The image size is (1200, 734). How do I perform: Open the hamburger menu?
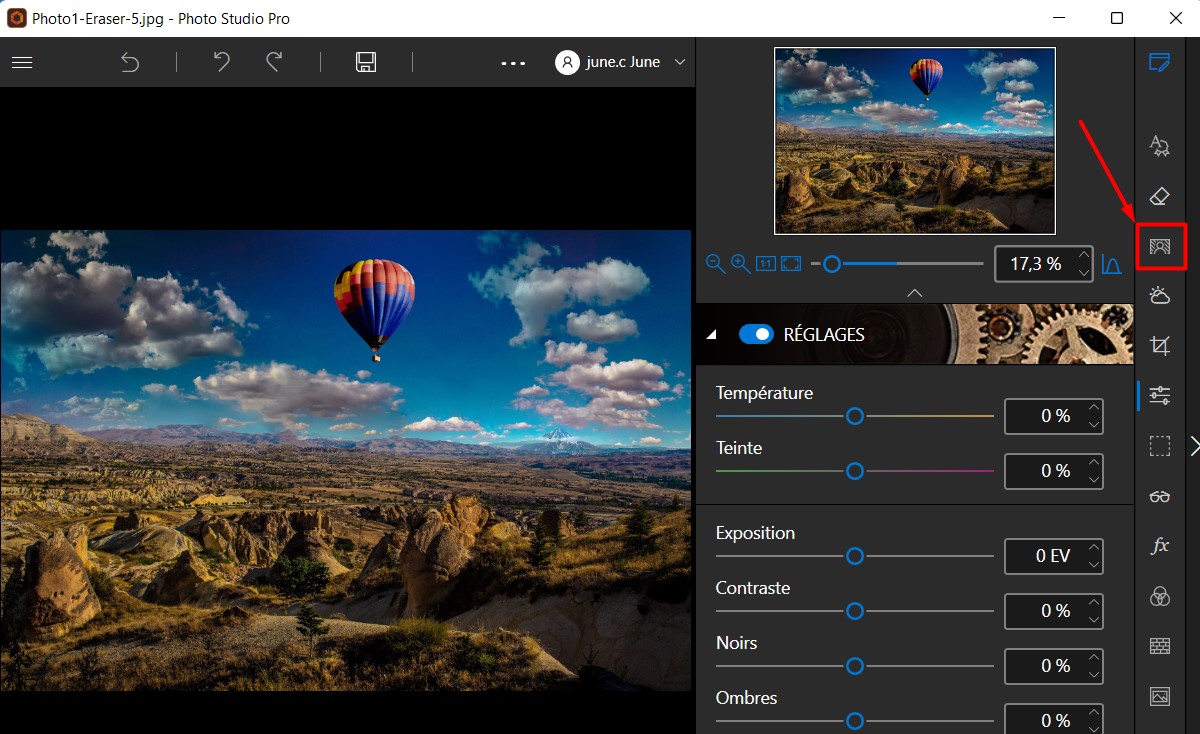pos(22,62)
